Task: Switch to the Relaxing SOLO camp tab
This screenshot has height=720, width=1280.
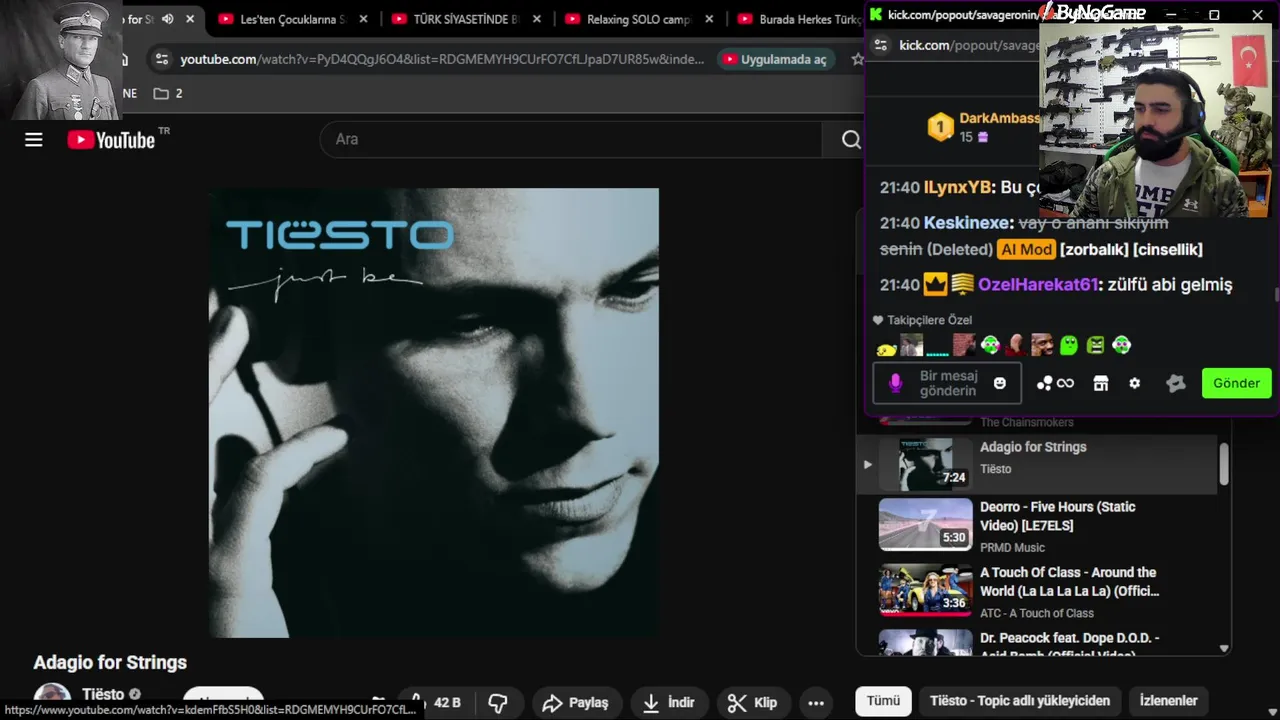Action: coord(640,19)
